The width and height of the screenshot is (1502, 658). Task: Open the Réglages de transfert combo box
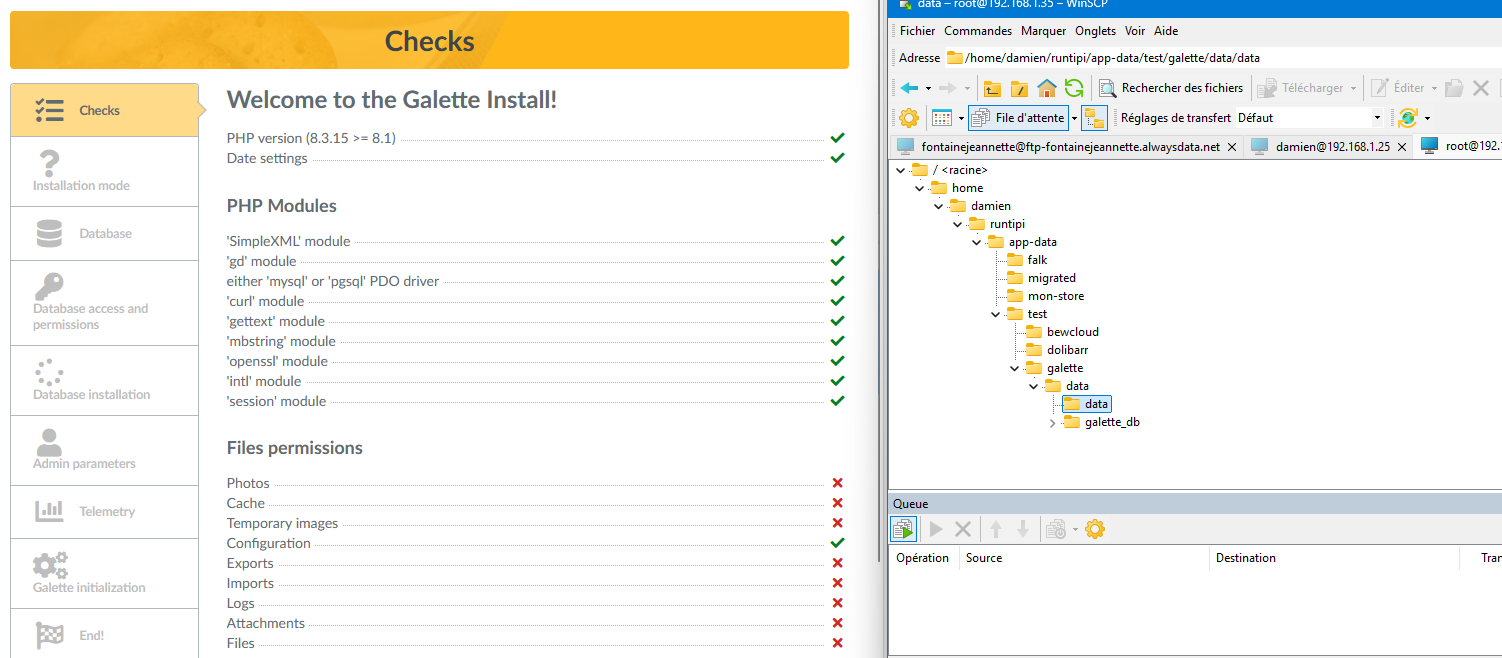tap(1309, 118)
